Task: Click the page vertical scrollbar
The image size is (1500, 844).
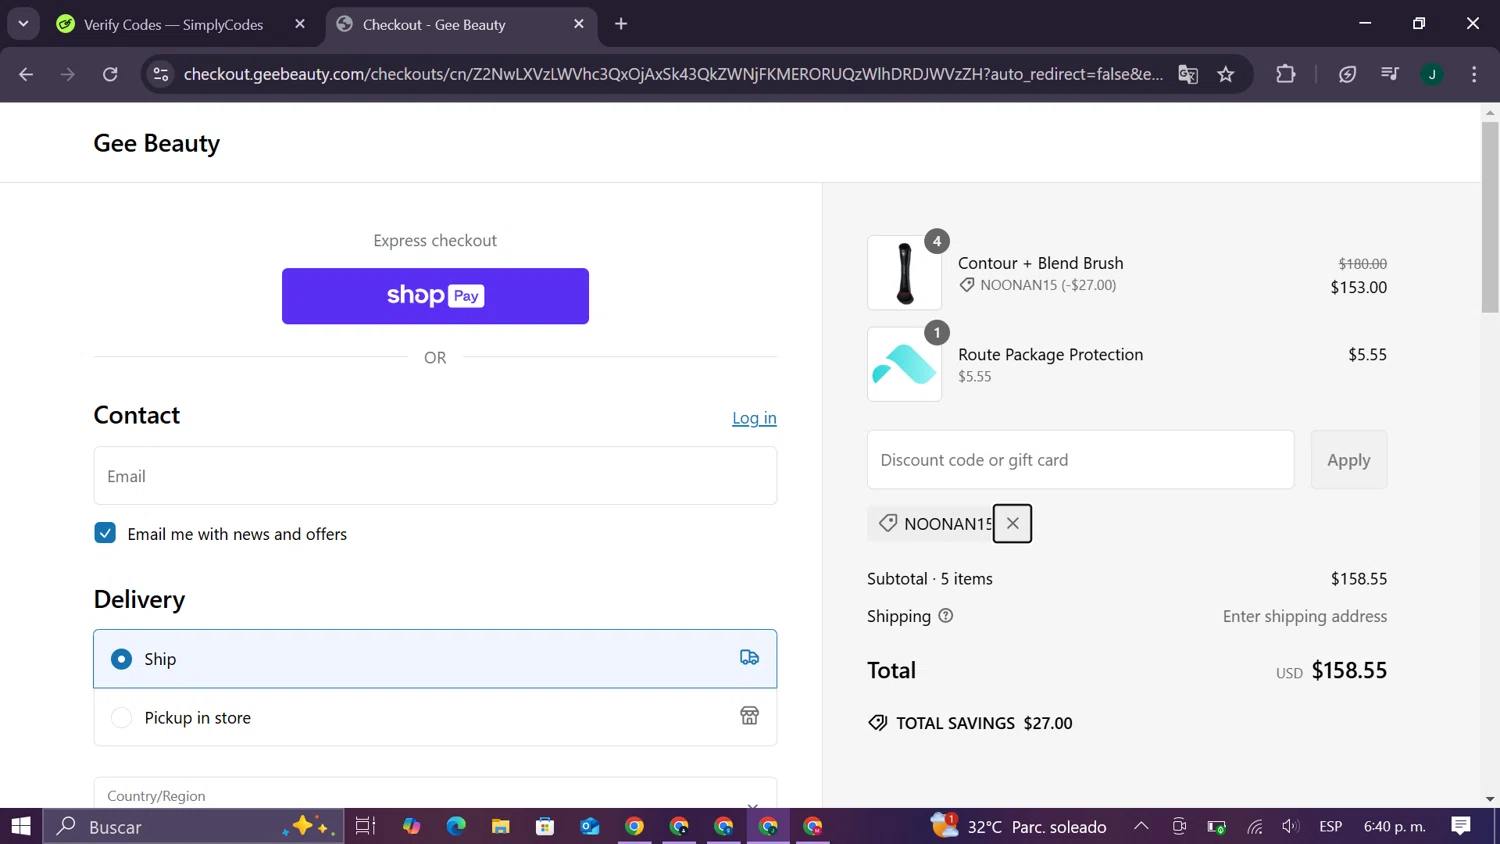Action: (x=1490, y=218)
